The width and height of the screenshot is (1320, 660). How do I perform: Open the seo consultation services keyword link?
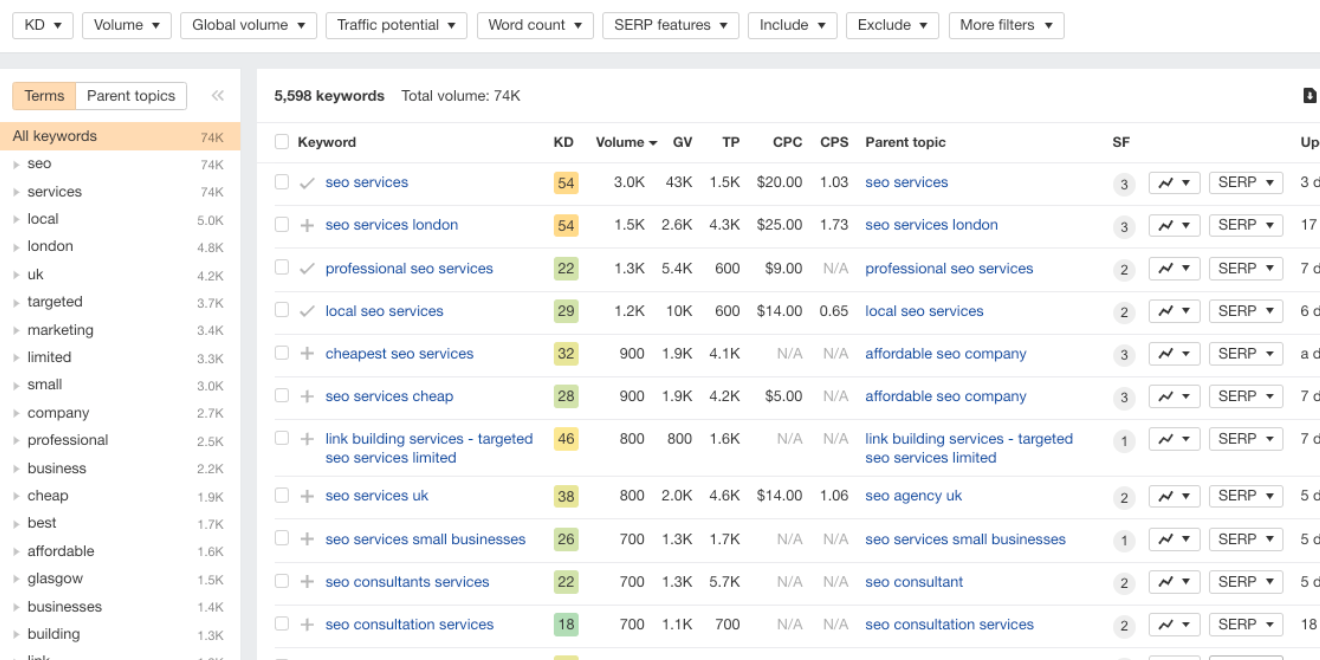point(409,624)
